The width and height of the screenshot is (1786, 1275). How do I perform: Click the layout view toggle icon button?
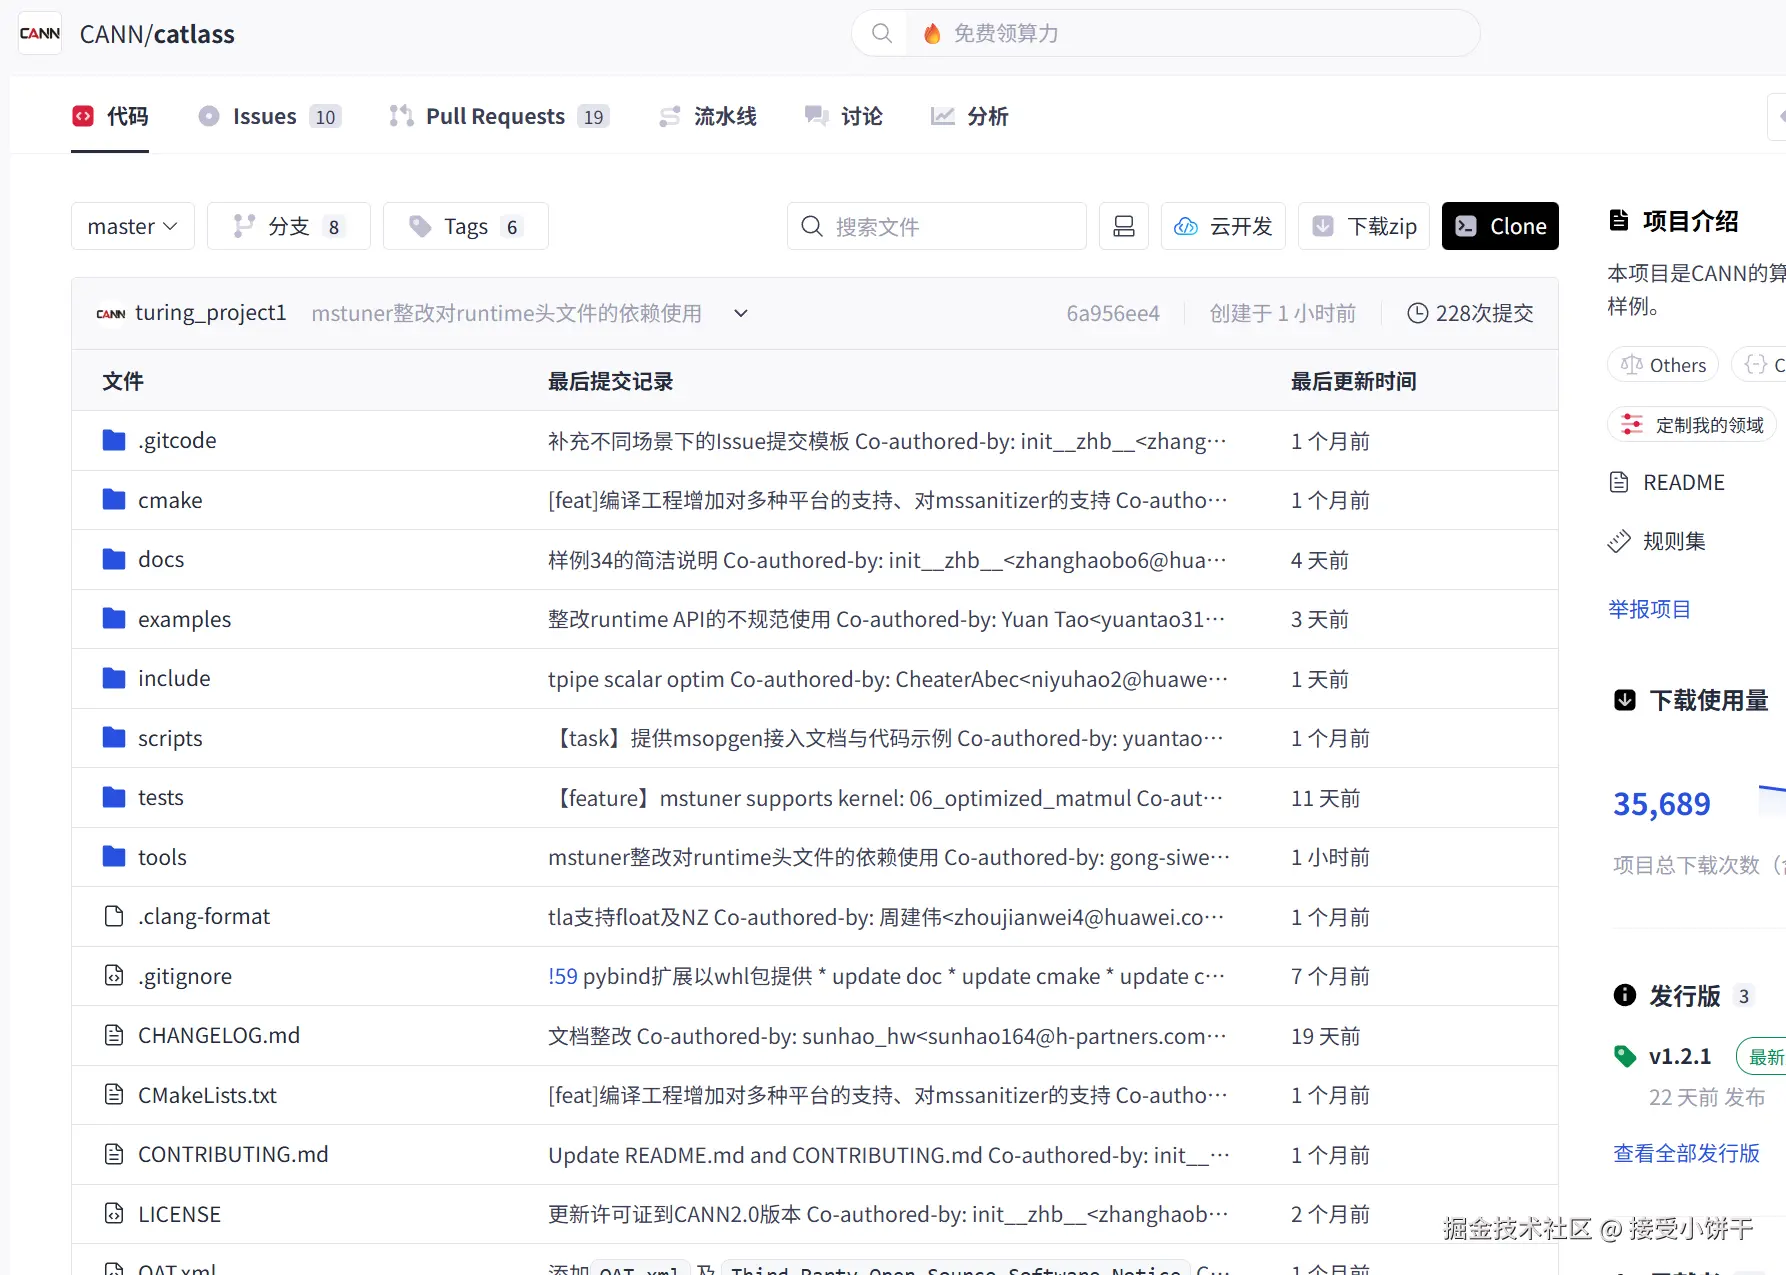pyautogui.click(x=1124, y=226)
